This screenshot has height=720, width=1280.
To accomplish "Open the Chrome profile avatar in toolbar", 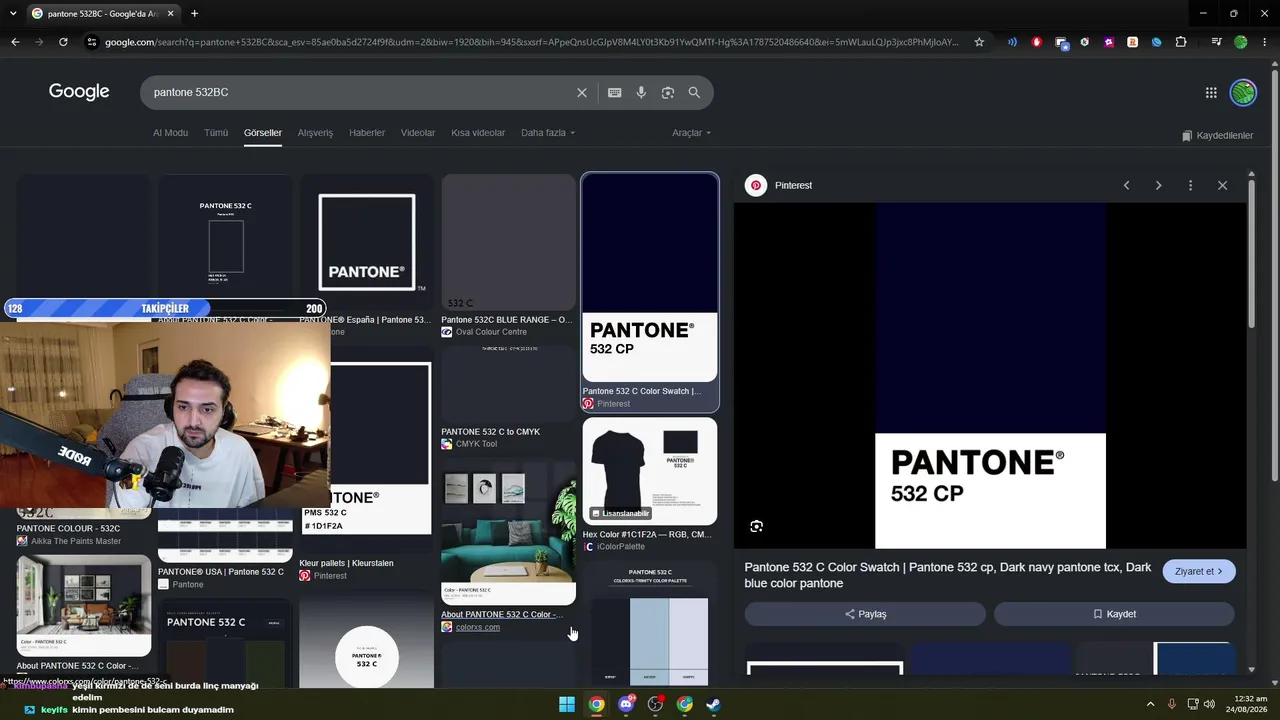I will coord(1241,42).
